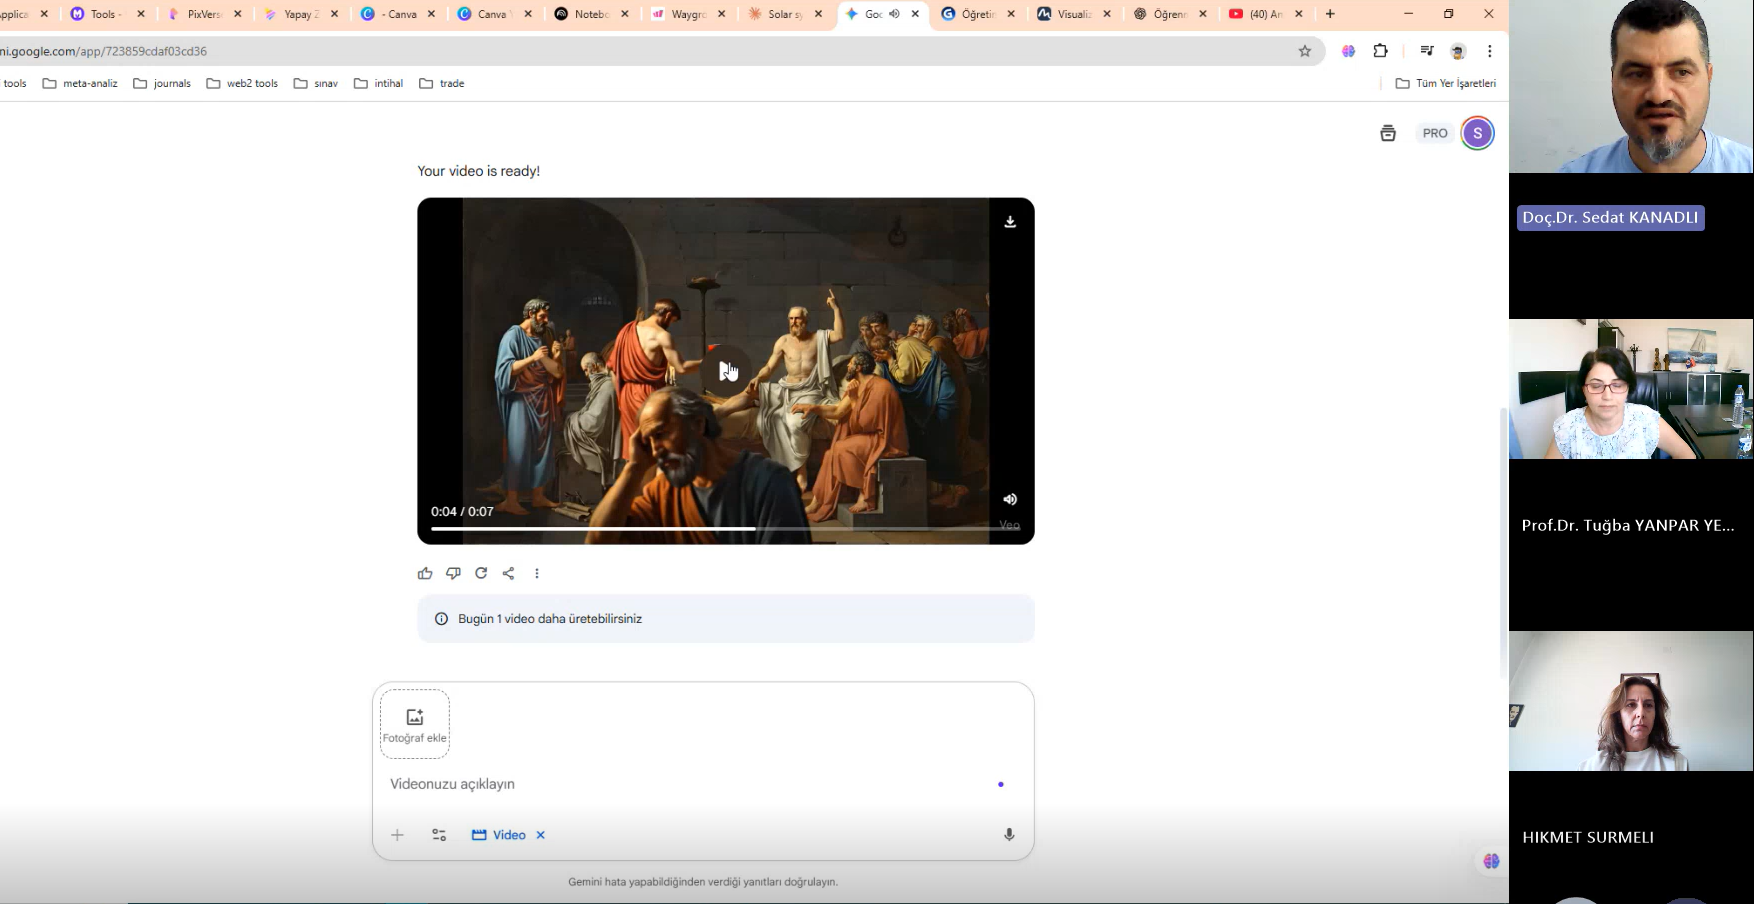Toggle mute on the playing Gemini tab
Viewport: 1754px width, 904px height.
pos(894,14)
